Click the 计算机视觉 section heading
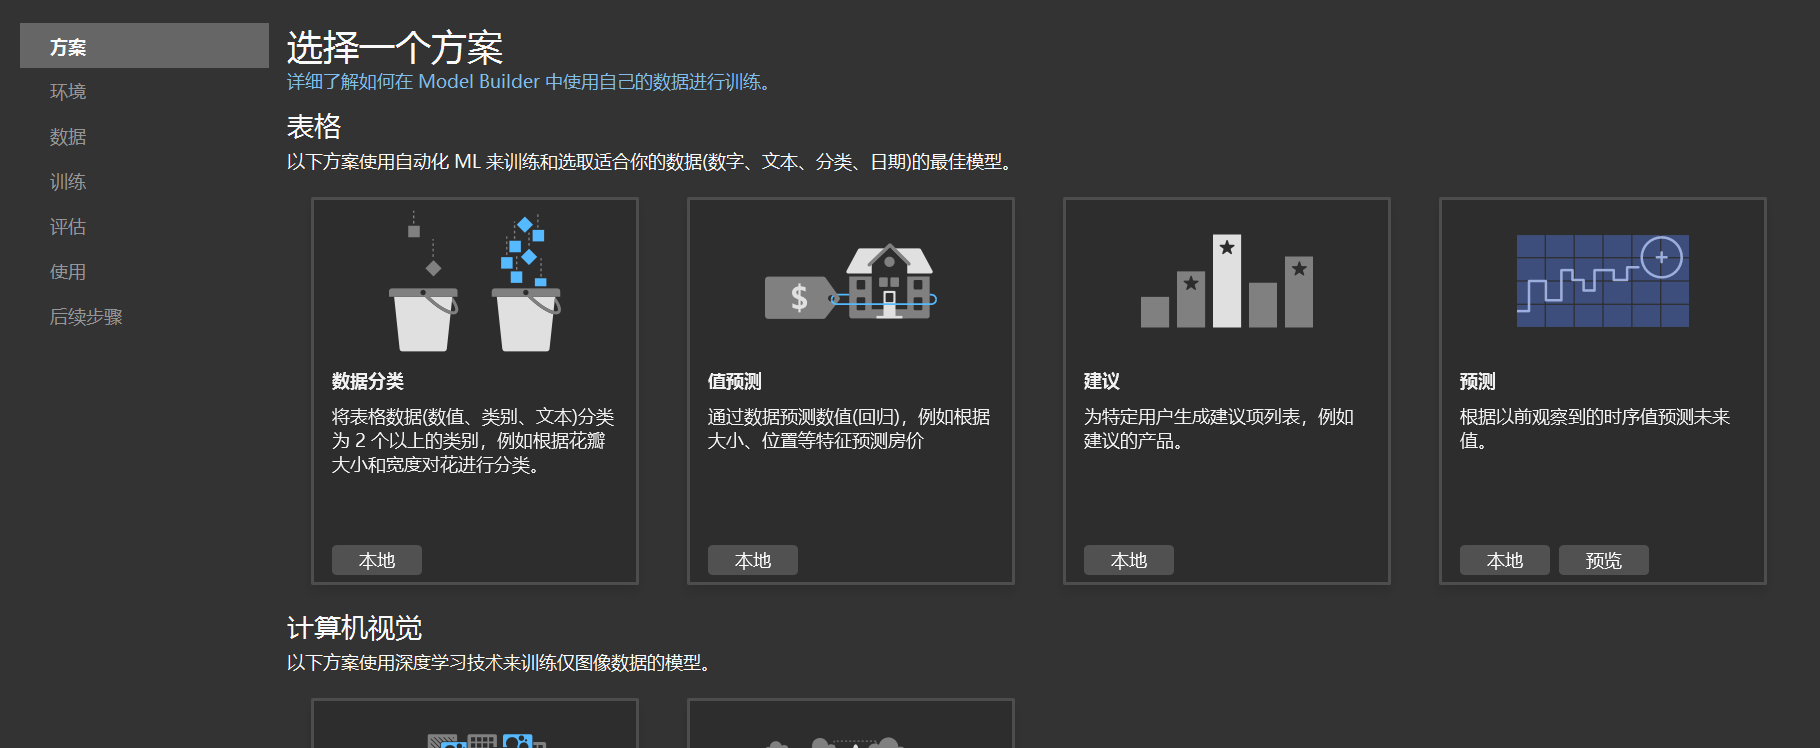Screen dimensions: 1820x748 [355, 628]
